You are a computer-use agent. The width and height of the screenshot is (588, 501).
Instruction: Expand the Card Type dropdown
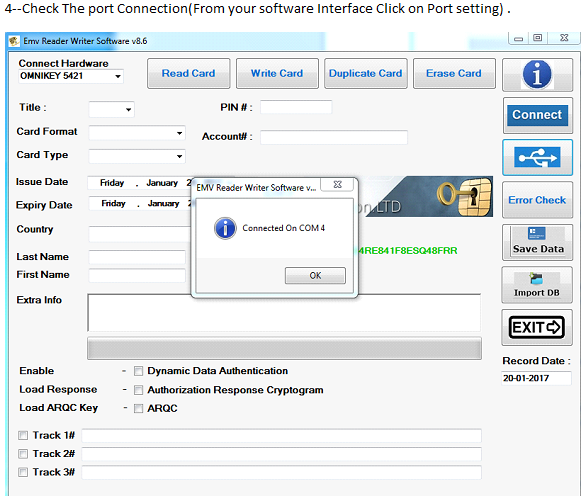tap(137, 156)
